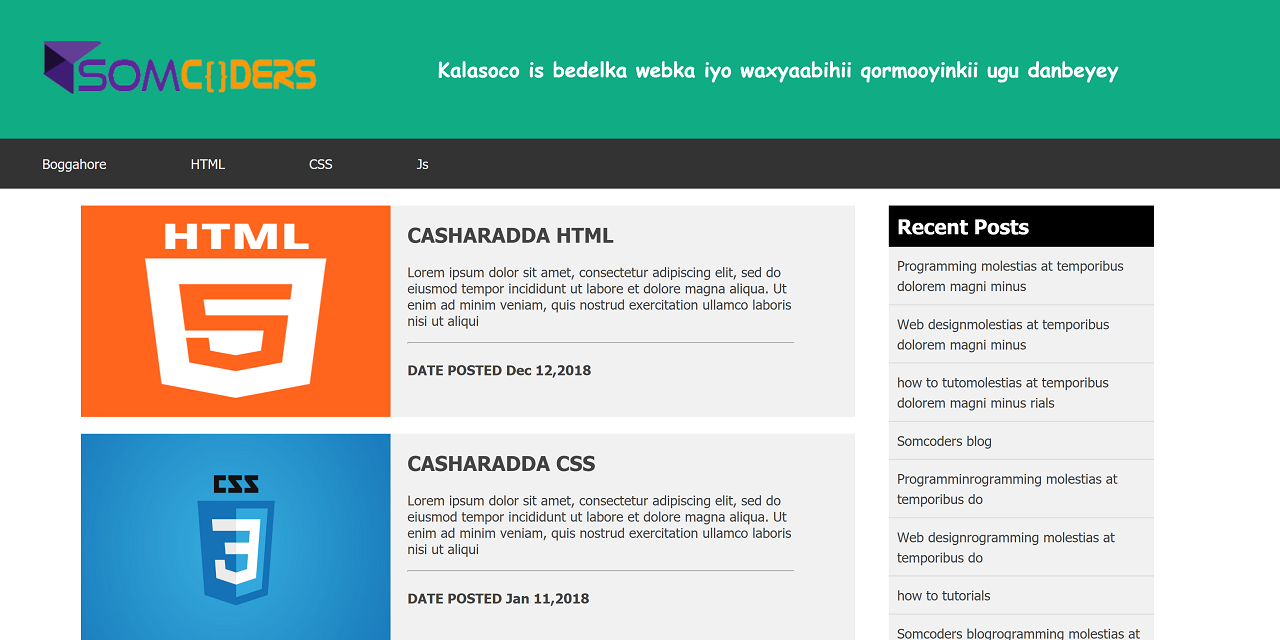Open the CASHARADDA HTML article heading

pos(510,235)
